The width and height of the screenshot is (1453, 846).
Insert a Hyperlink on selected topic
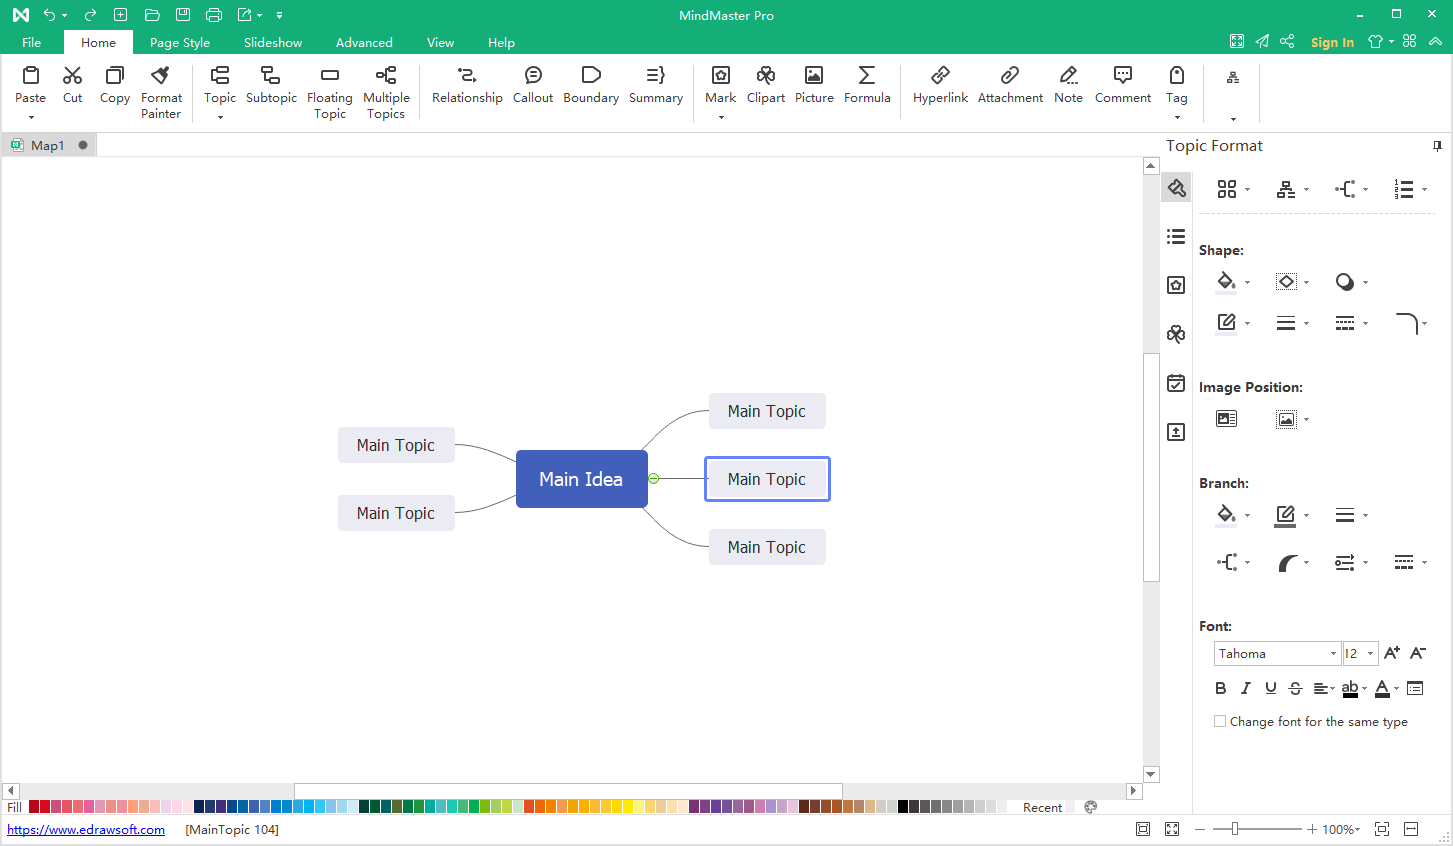[940, 84]
